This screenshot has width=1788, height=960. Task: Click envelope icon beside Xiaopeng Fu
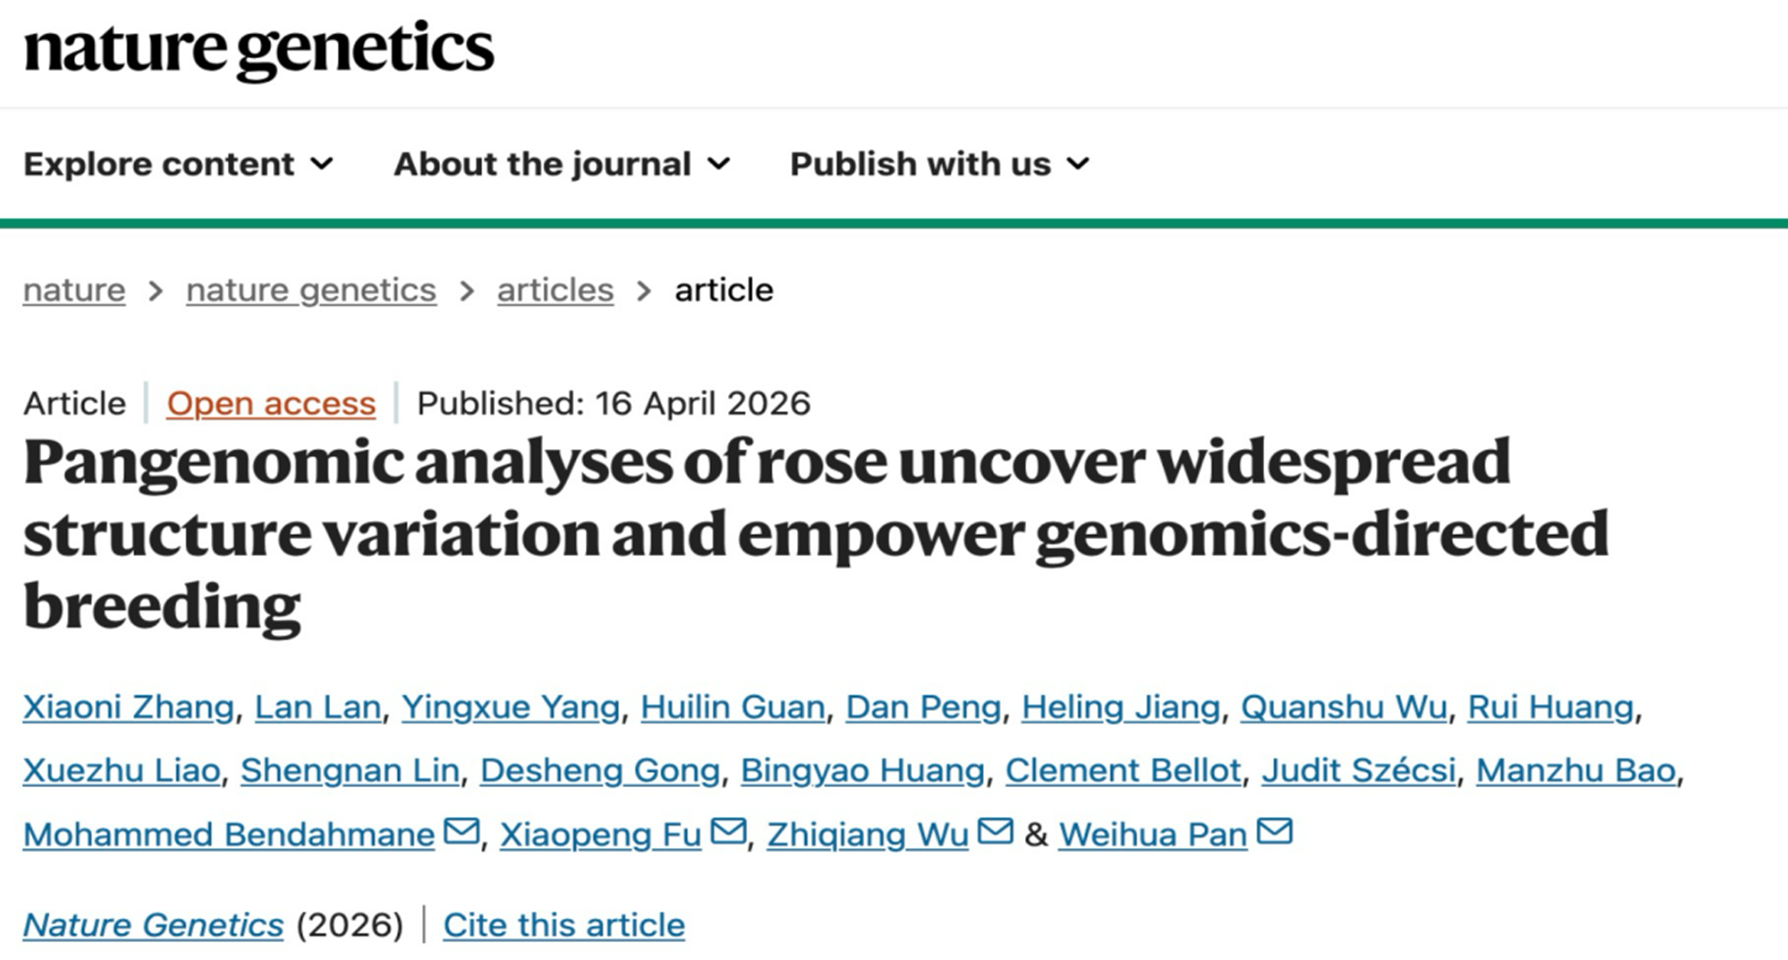click(728, 831)
